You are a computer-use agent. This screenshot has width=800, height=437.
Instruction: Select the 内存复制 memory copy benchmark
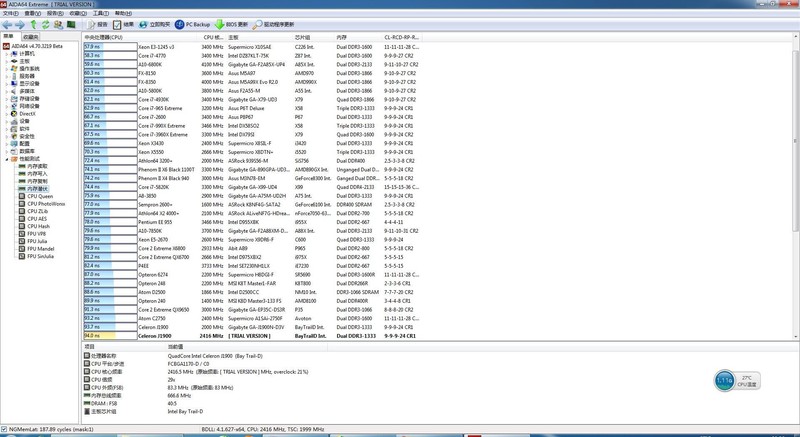point(33,181)
